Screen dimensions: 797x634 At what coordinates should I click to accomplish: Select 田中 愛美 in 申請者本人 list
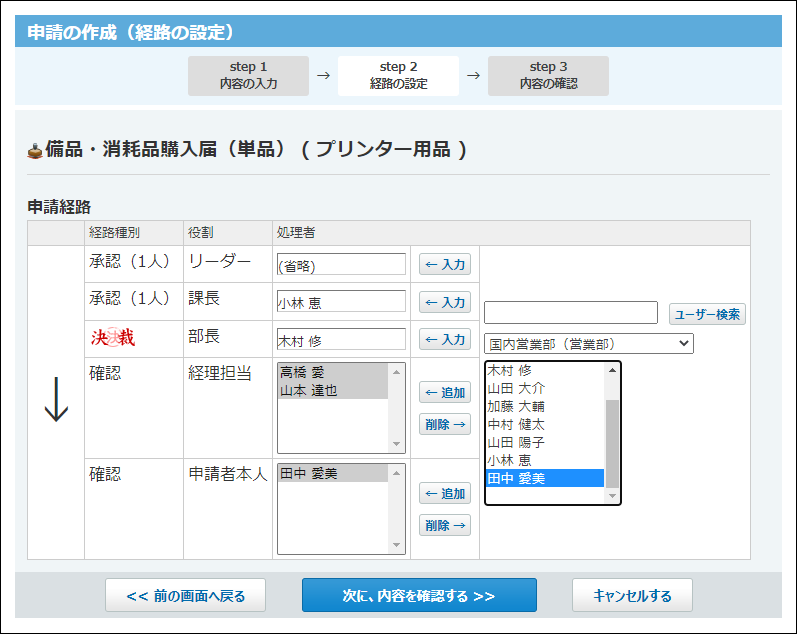333,473
